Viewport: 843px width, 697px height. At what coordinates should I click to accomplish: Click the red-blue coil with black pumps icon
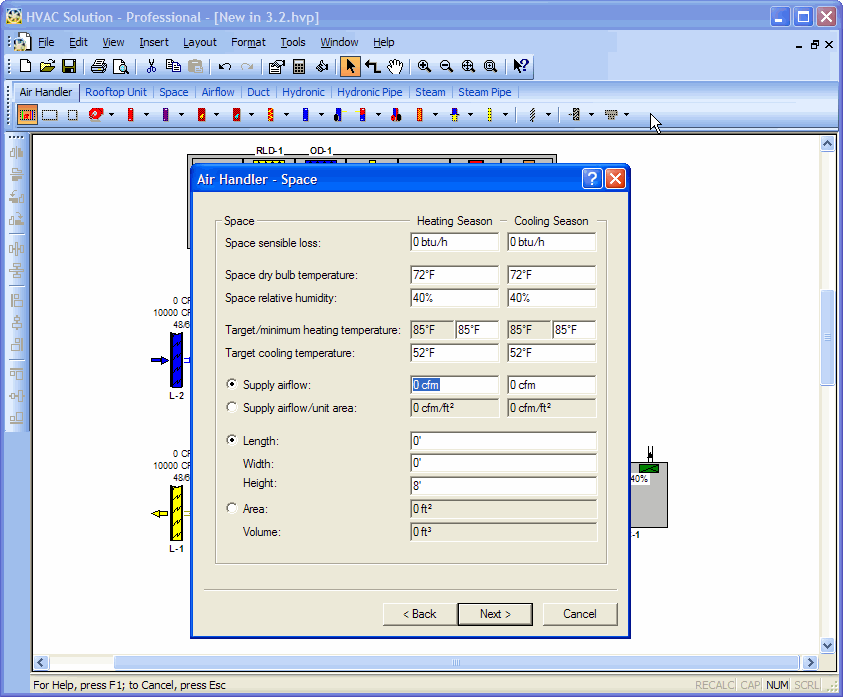pyautogui.click(x=396, y=115)
